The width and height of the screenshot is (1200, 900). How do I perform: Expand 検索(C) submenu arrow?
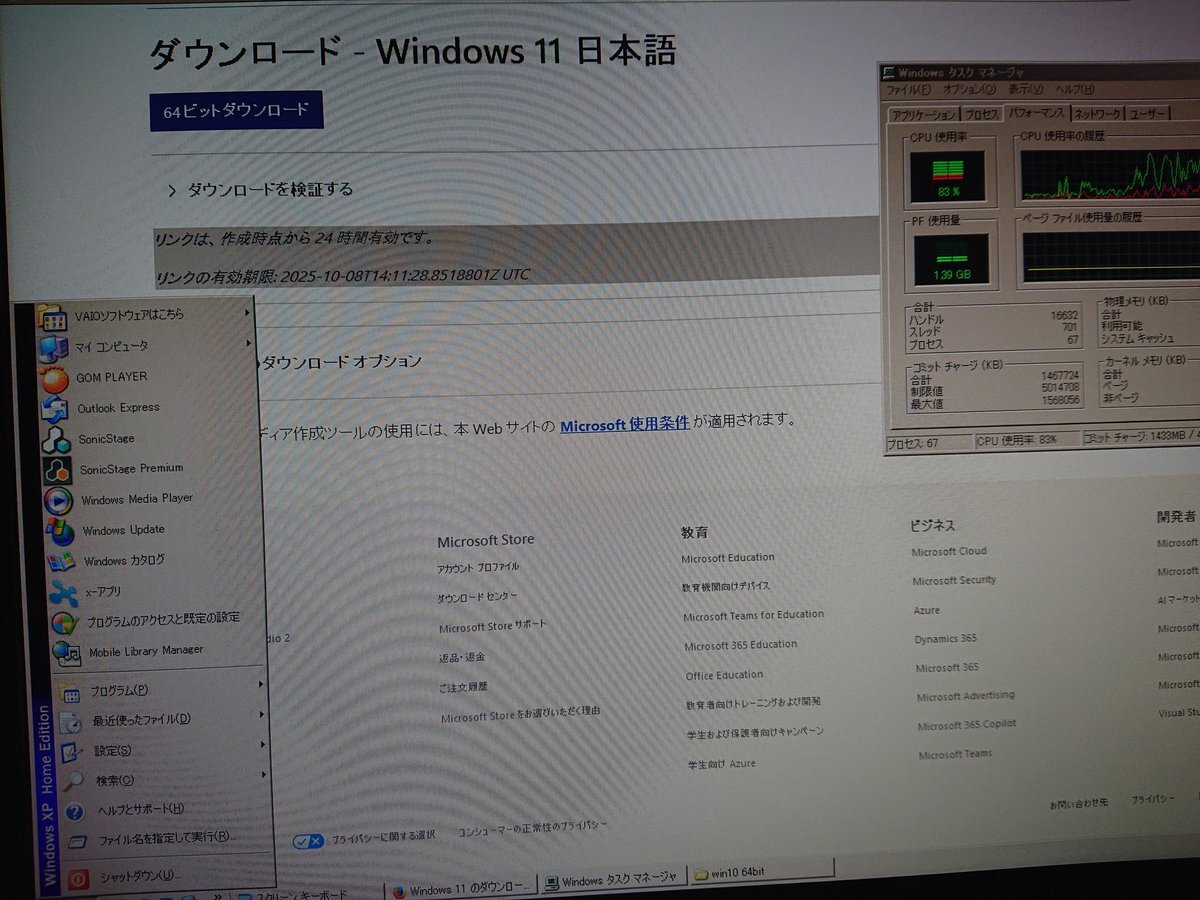click(x=265, y=774)
